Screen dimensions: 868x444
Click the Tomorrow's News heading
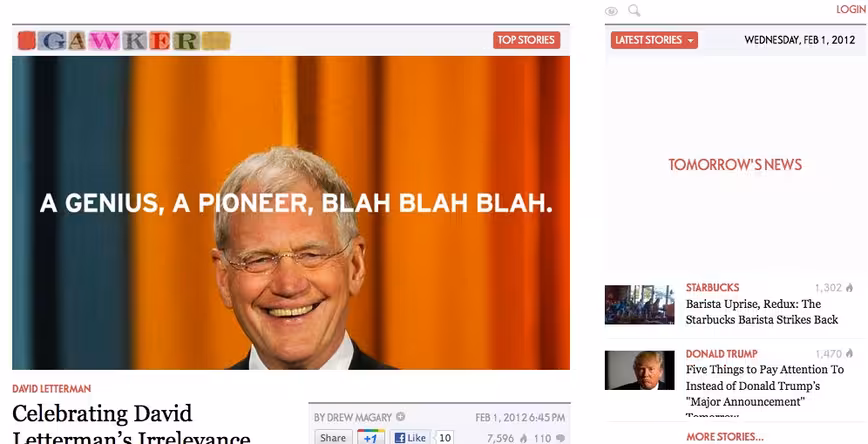point(735,164)
